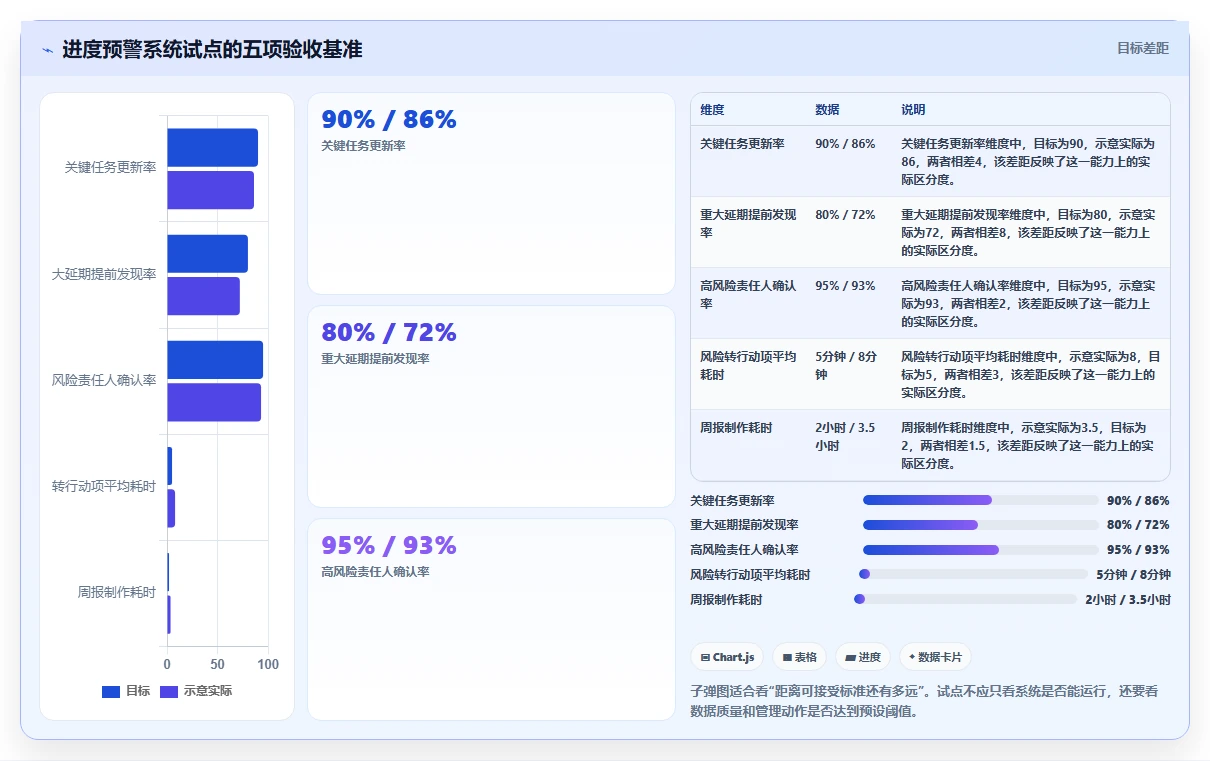Click the purple 示意实际 bar for 关键任务更新率
Viewport: 1210px width, 761px height.
click(210, 190)
